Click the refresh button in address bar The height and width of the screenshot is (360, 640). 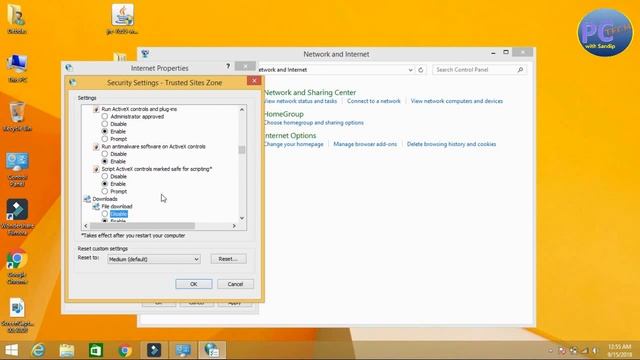[420, 70]
